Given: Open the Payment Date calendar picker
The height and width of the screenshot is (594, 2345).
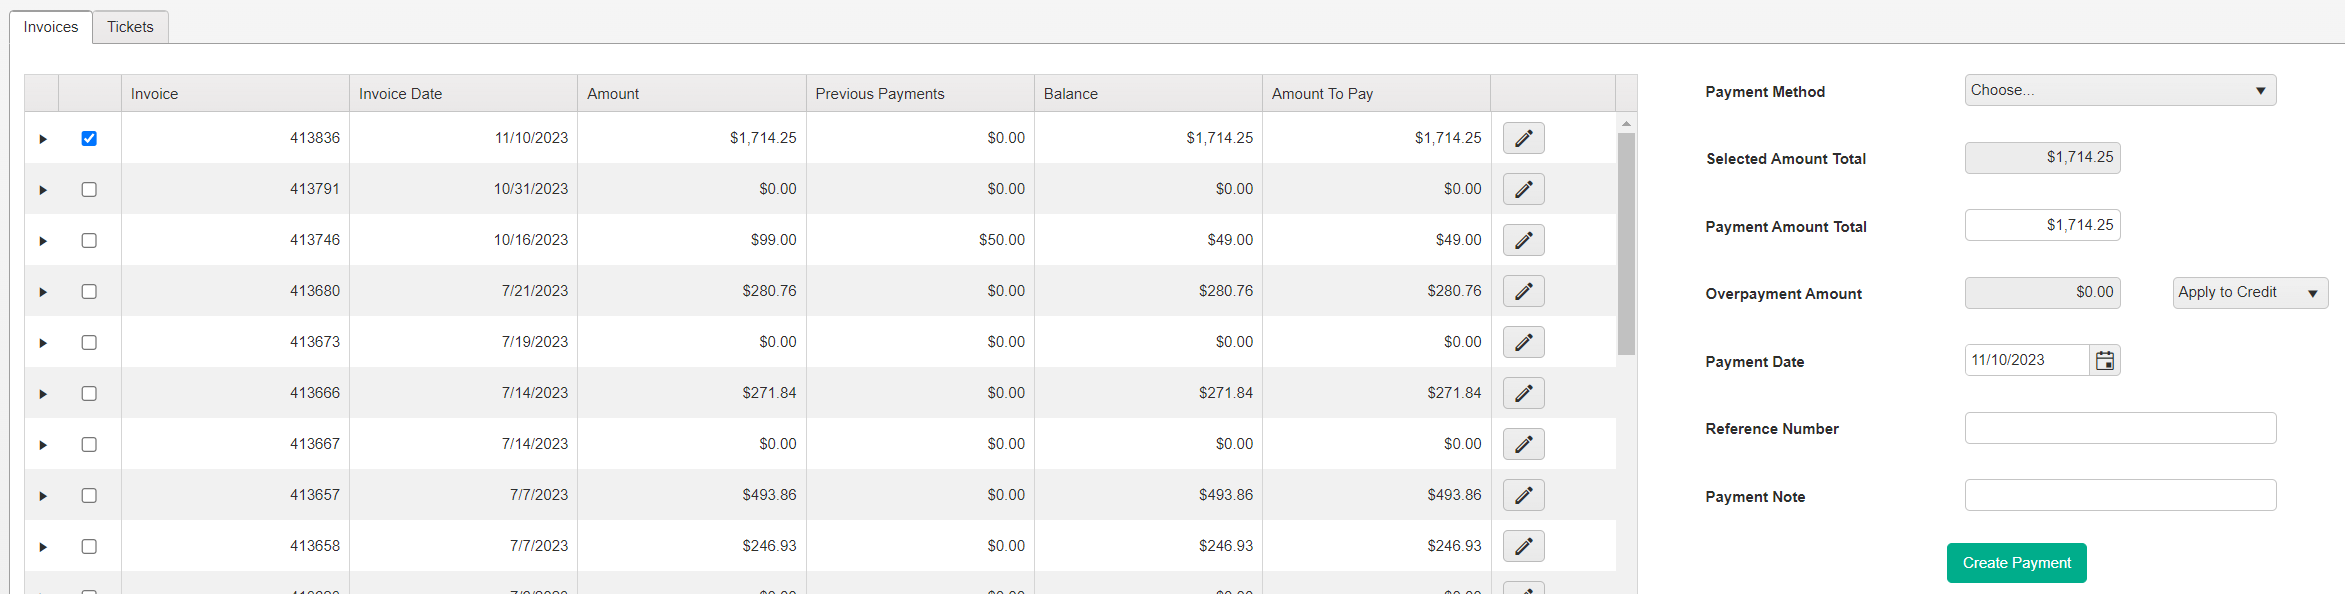Looking at the screenshot, I should [x=2104, y=361].
